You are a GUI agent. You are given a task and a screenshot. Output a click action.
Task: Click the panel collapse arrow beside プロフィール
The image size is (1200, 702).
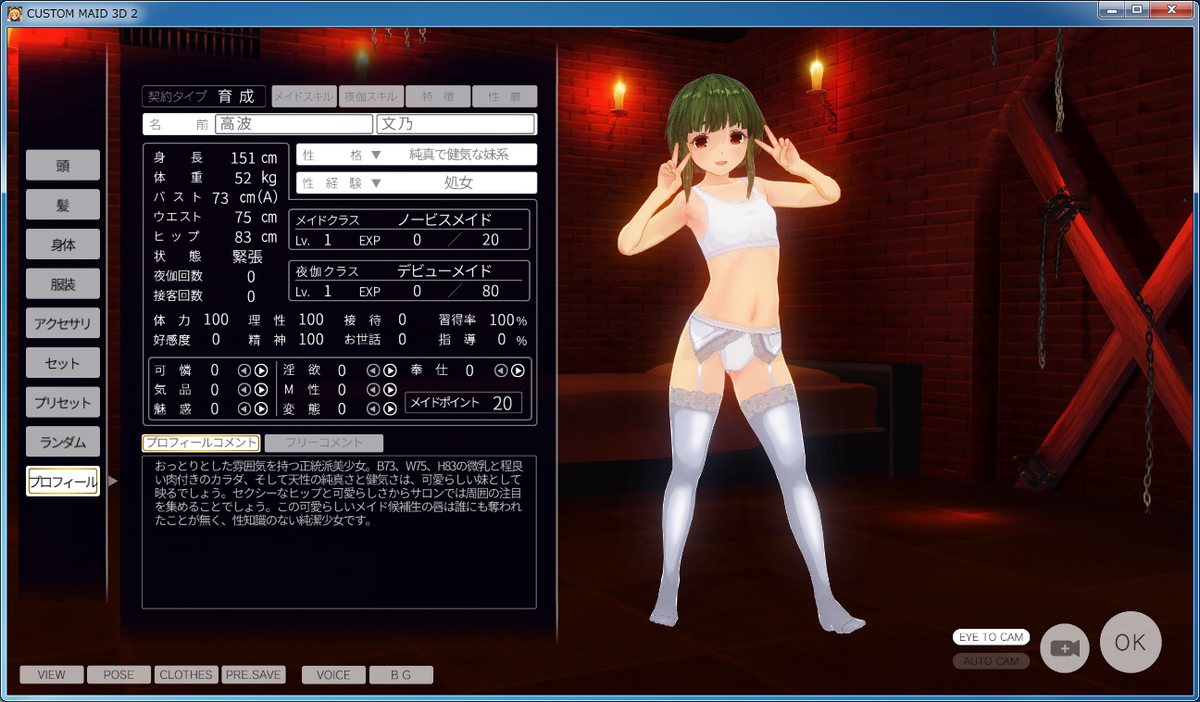pos(113,481)
